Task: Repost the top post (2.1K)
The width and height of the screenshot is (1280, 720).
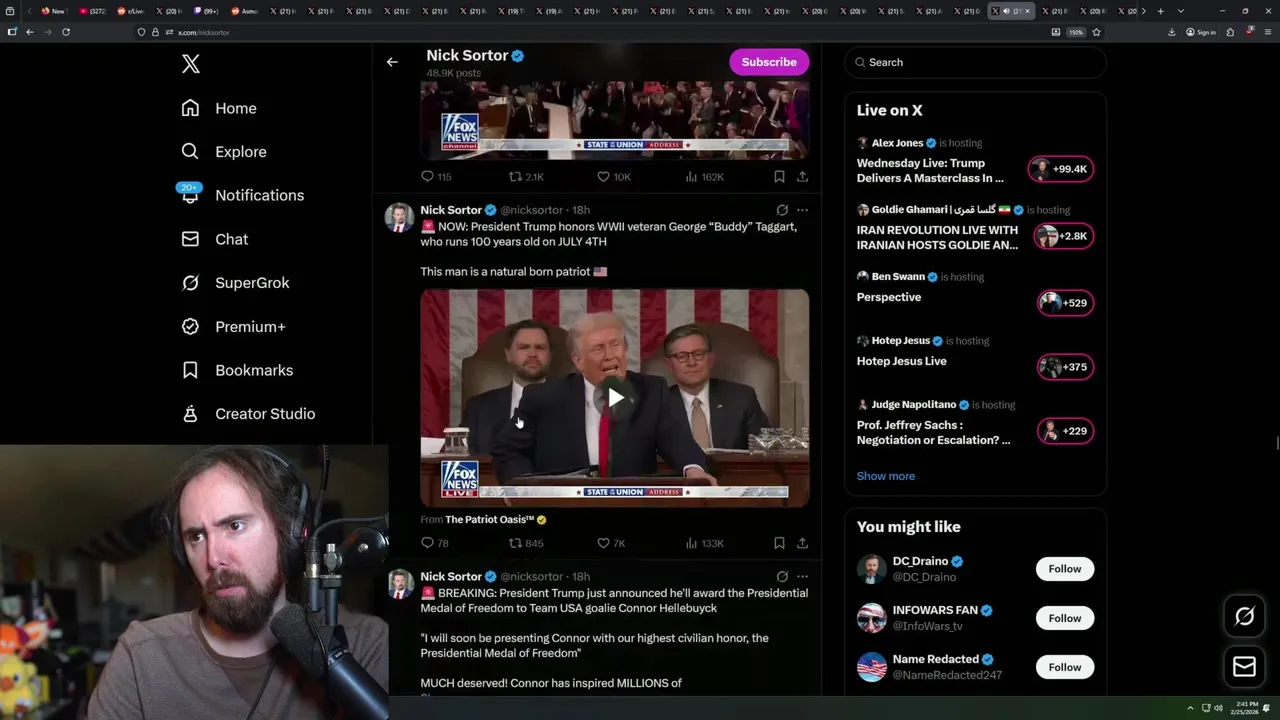Action: tap(526, 177)
